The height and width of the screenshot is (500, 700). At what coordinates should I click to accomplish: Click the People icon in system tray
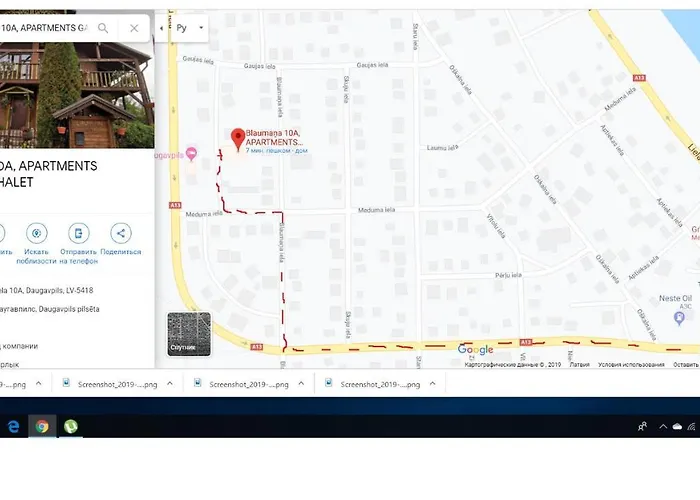pos(642,427)
